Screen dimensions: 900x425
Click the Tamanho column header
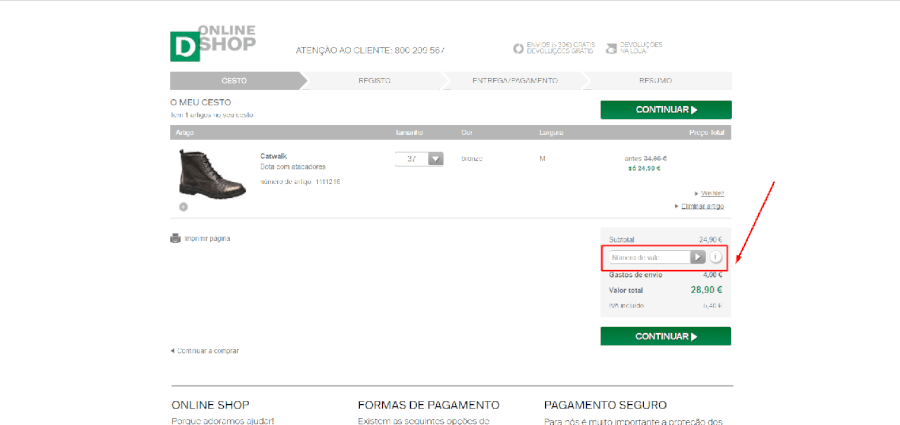(410, 133)
